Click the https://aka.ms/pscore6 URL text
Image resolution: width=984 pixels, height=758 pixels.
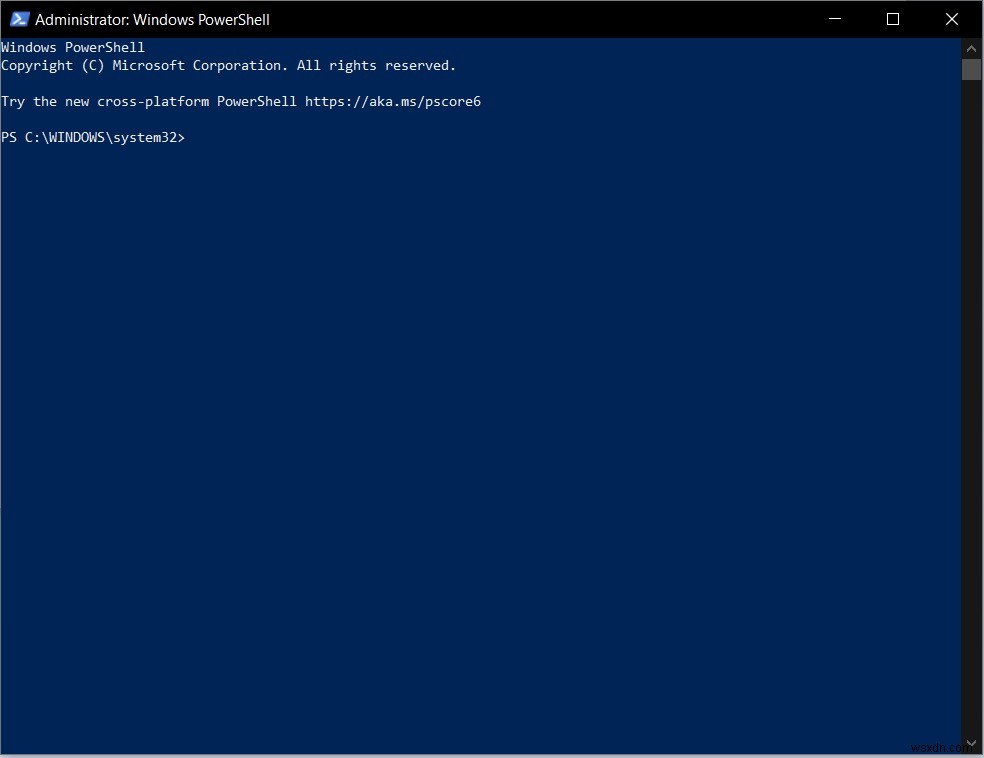coord(393,102)
